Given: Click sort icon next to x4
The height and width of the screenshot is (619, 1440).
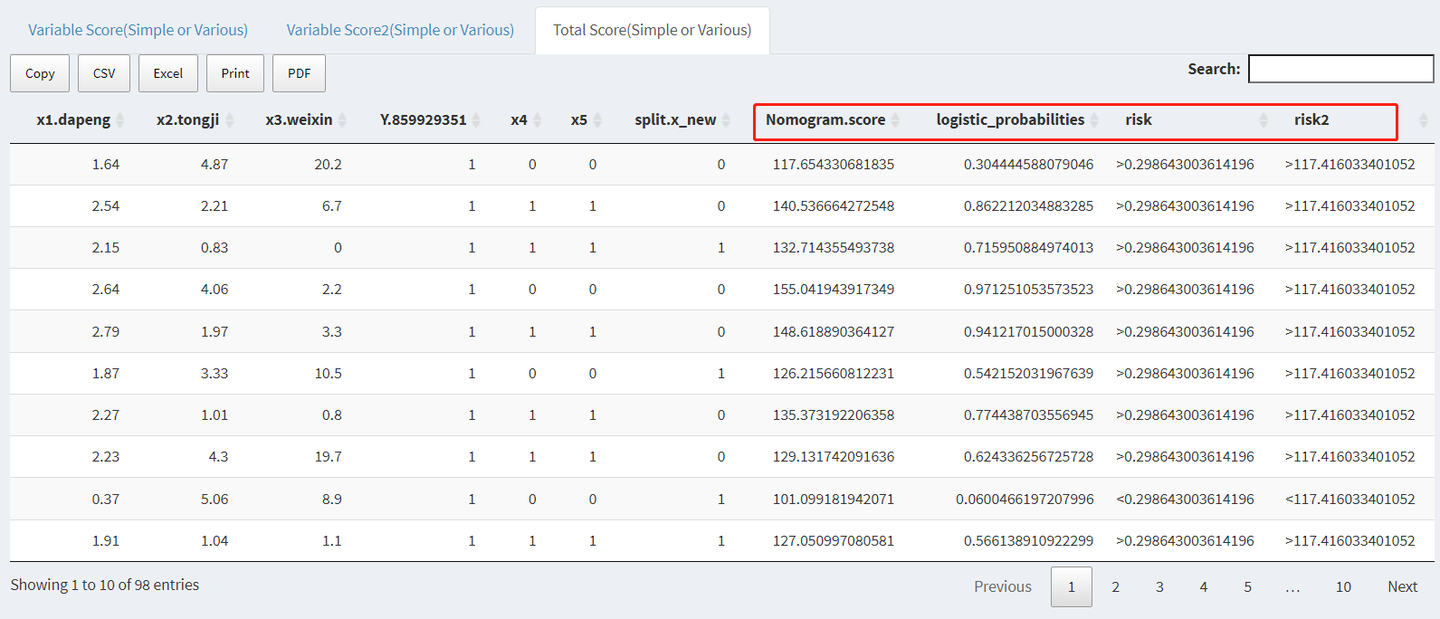Looking at the screenshot, I should [x=537, y=120].
